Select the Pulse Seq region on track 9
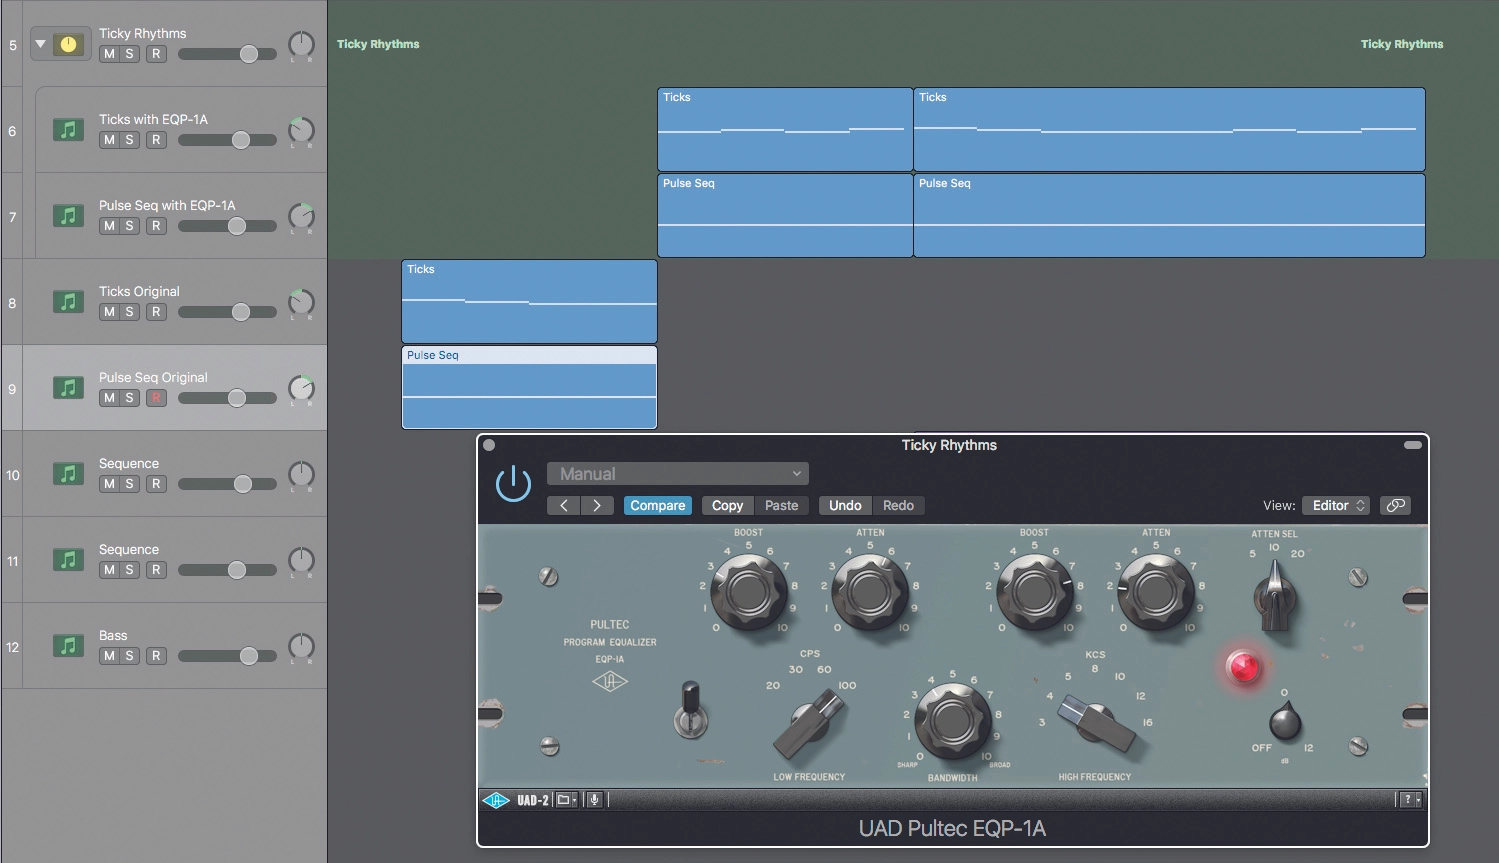Image resolution: width=1499 pixels, height=863 pixels. pos(529,388)
